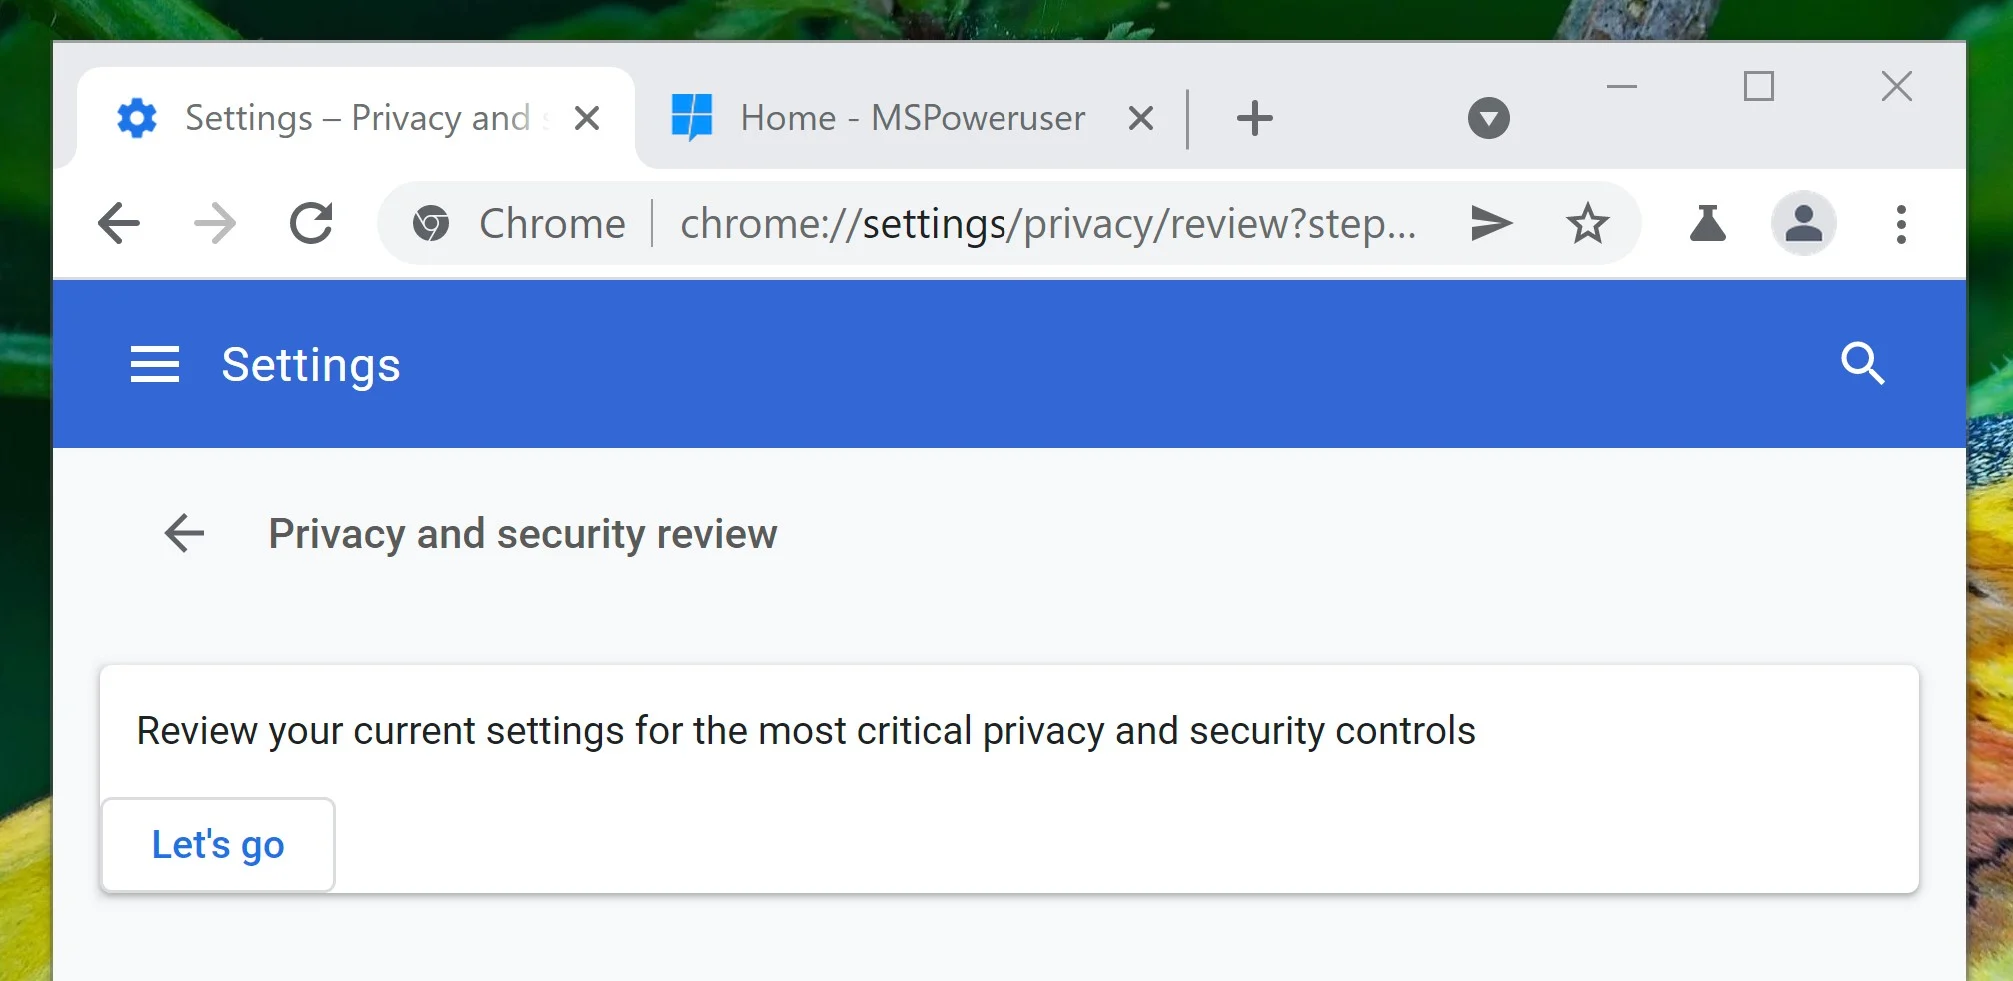Open Chrome Labs experiments flask icon
The image size is (2013, 981).
pyautogui.click(x=1707, y=223)
